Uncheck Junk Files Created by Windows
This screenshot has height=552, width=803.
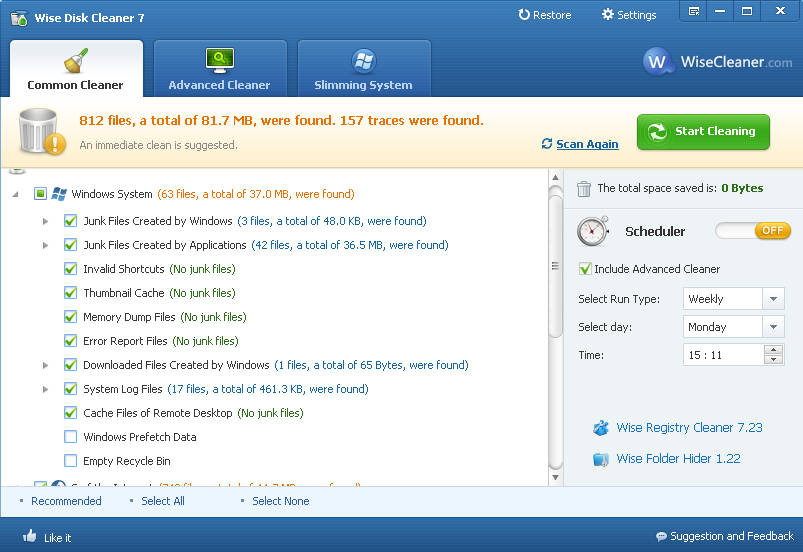[71, 221]
